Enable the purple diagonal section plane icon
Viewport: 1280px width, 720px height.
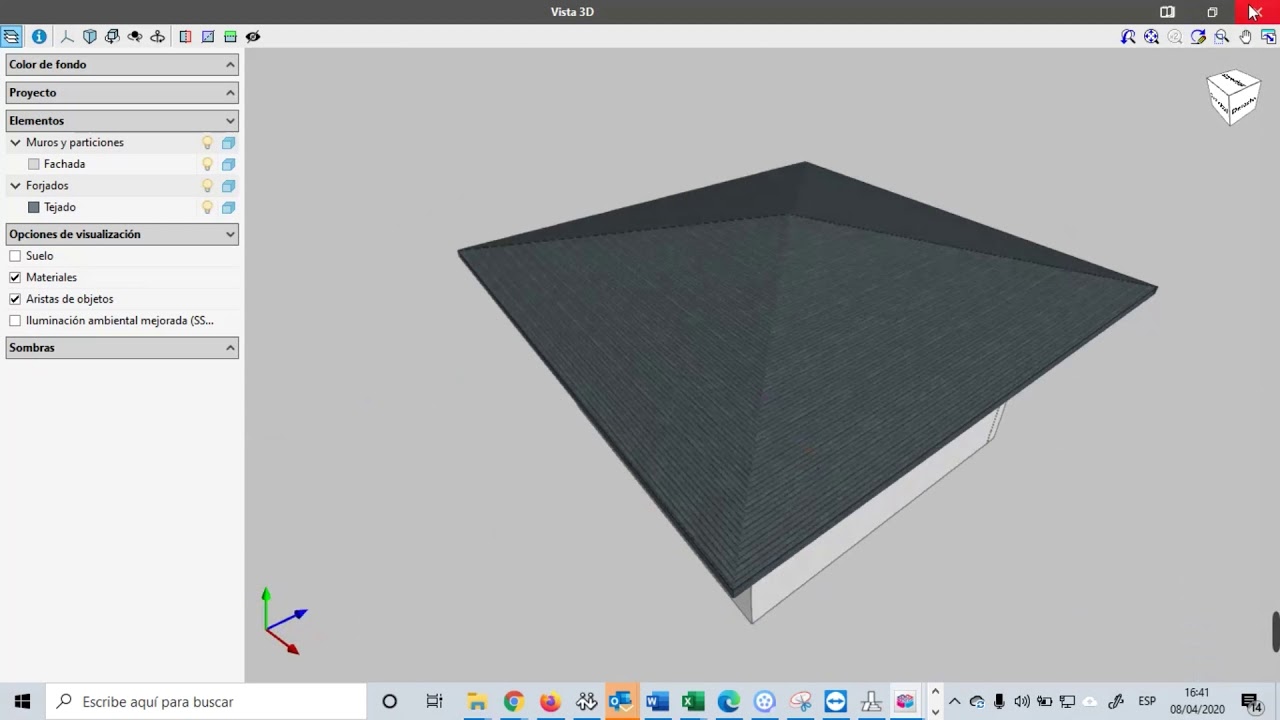[208, 36]
